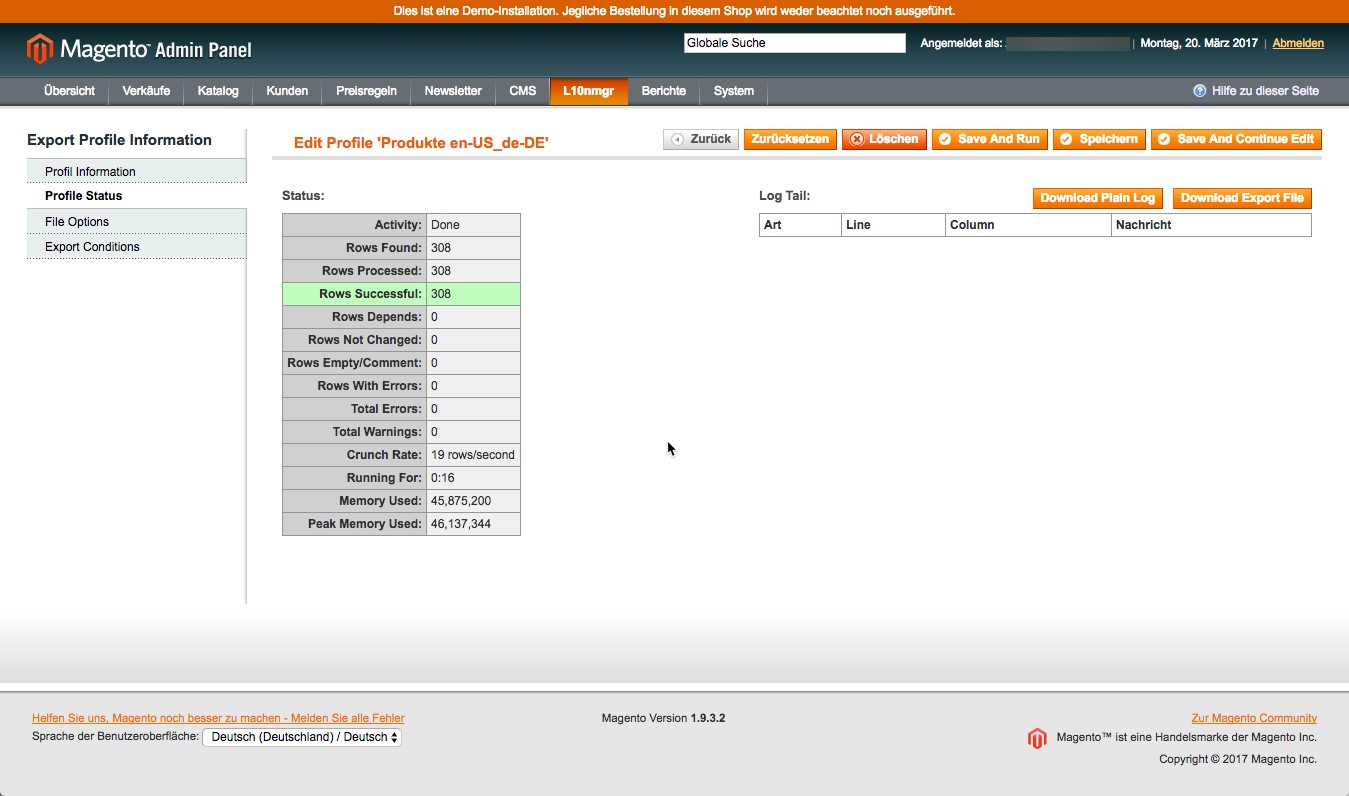Viewport: 1349px width, 796px height.
Task: Download the plain log file
Action: point(1097,198)
